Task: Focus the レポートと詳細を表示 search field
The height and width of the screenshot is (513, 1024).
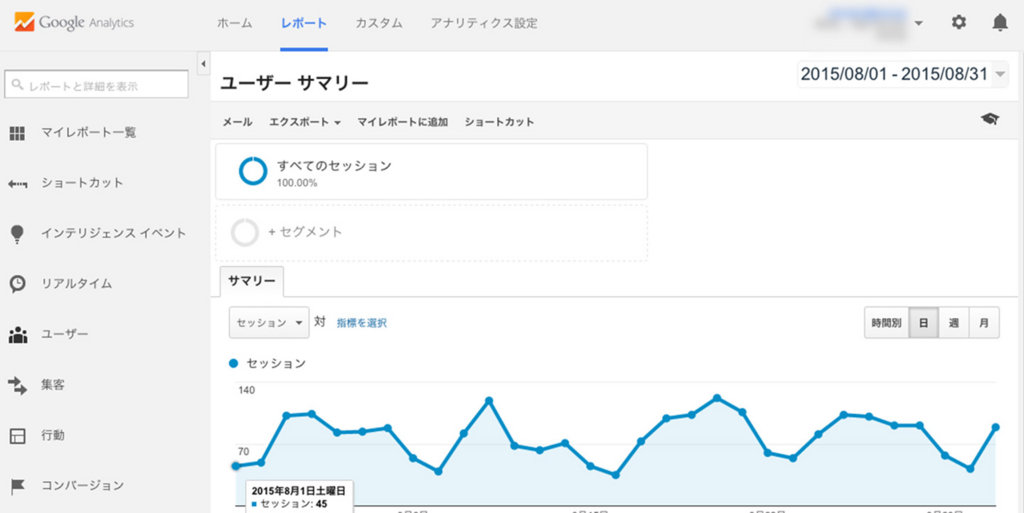Action: (96, 85)
